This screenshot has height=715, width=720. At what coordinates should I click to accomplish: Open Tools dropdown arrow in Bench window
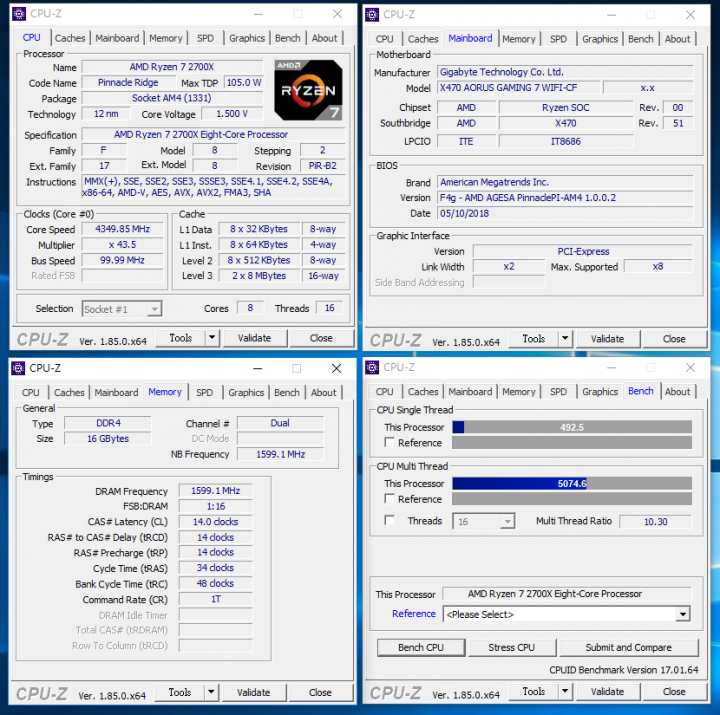point(565,691)
